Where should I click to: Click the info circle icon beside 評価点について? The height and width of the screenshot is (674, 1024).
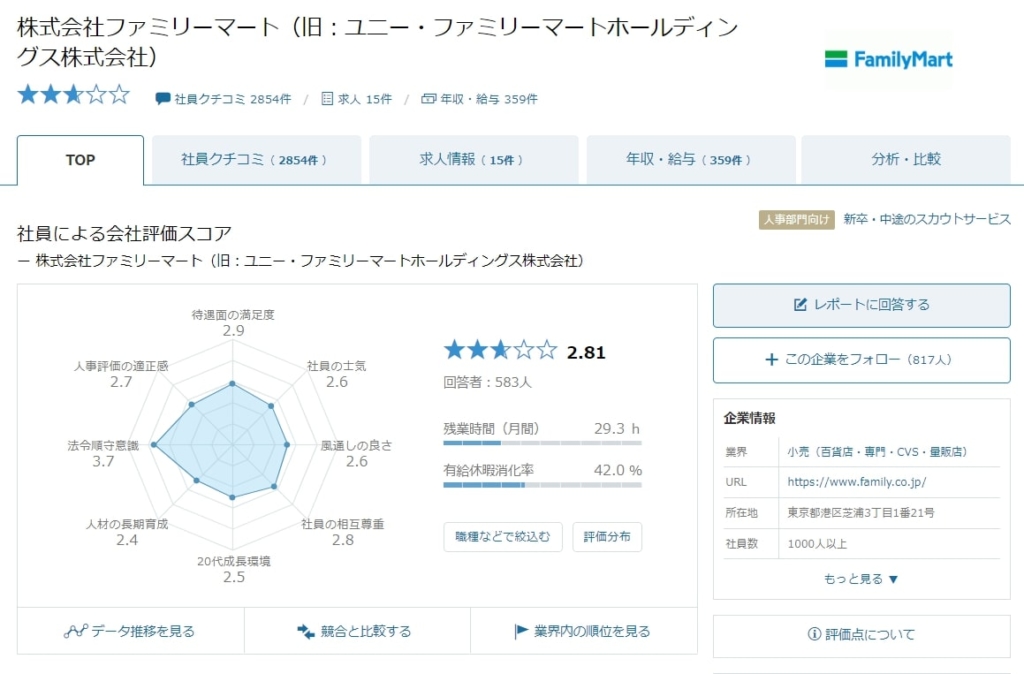(814, 634)
